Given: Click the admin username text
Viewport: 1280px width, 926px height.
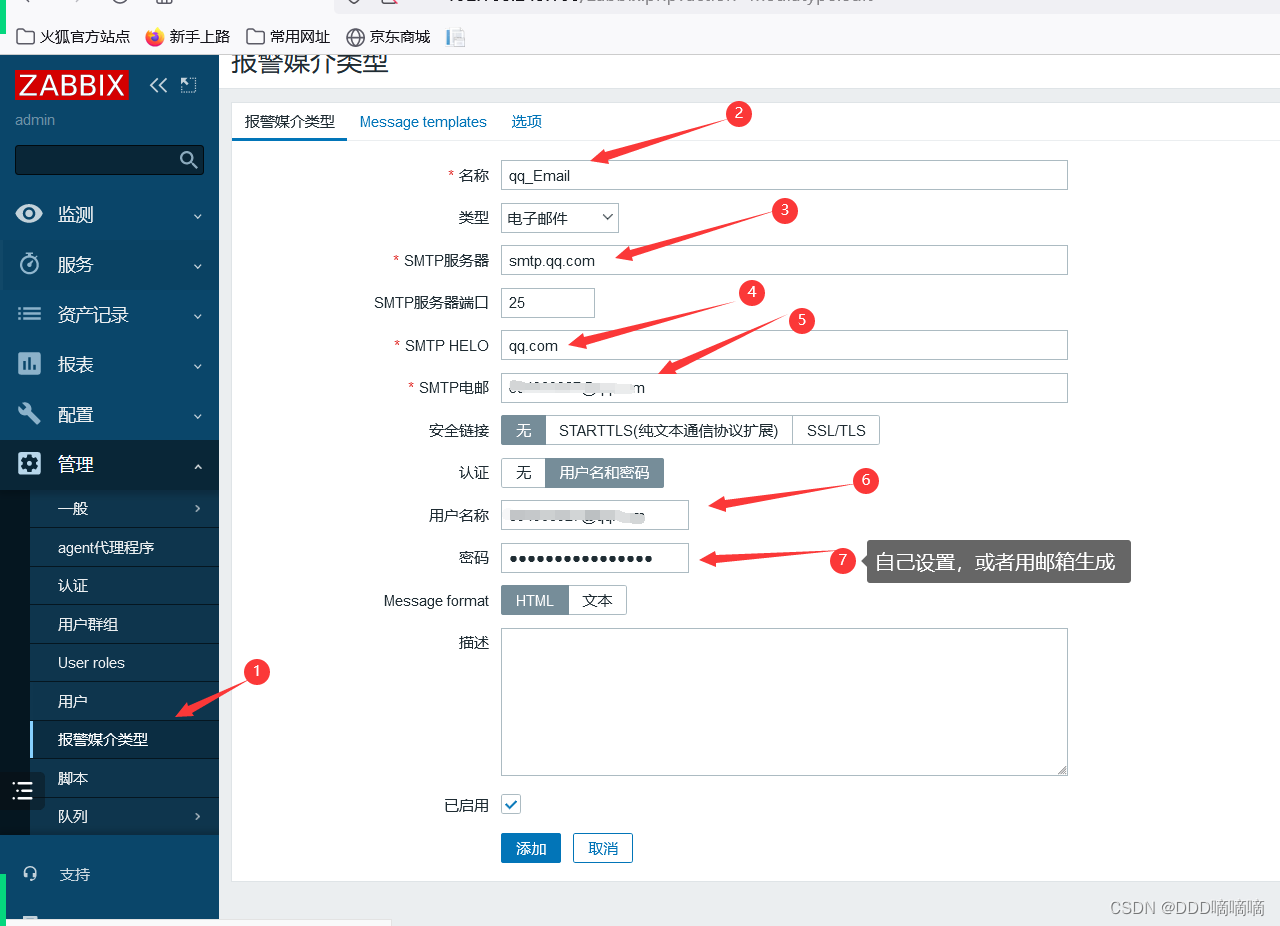Looking at the screenshot, I should (x=35, y=120).
